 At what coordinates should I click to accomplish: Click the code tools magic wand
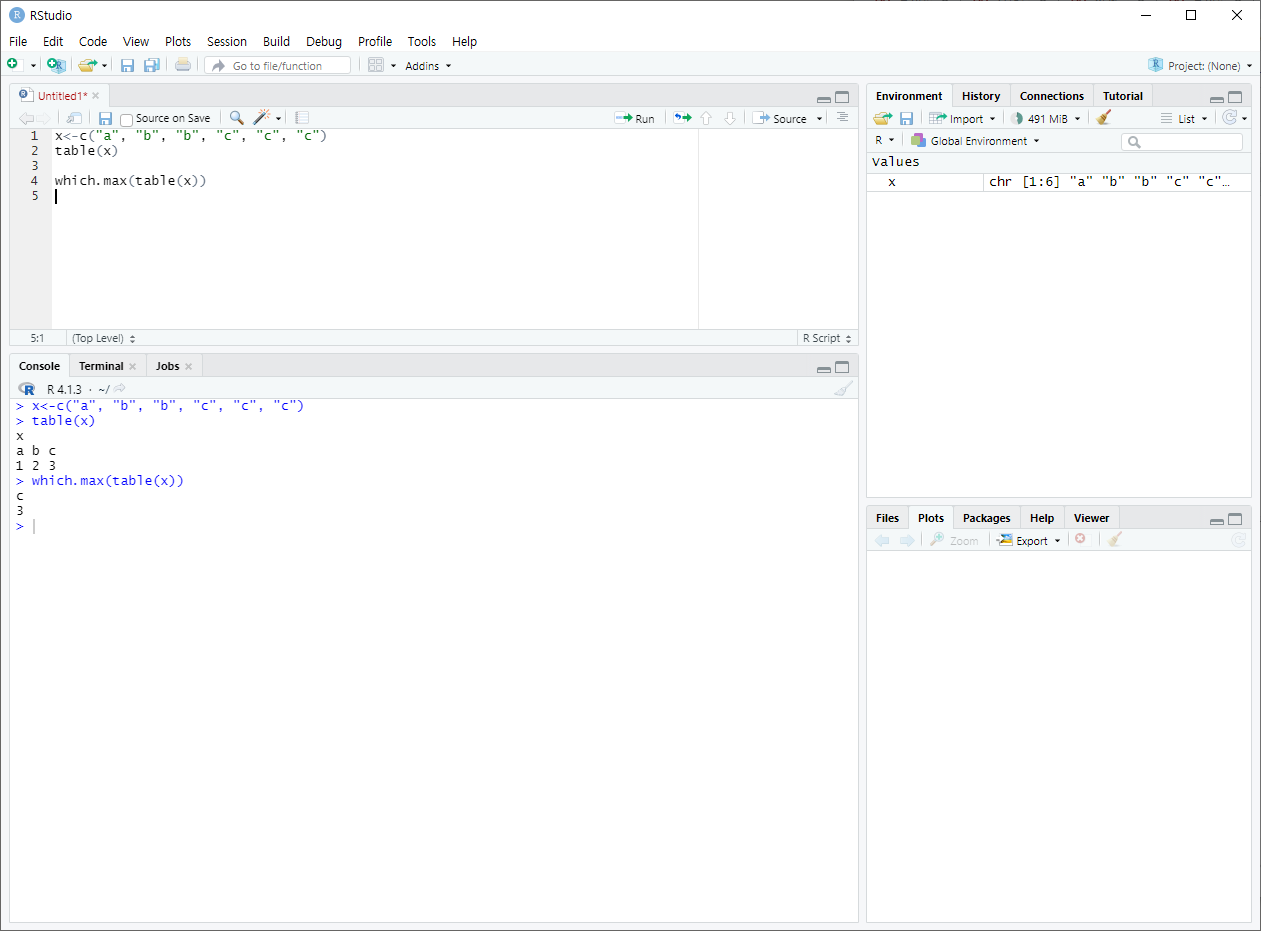(262, 118)
